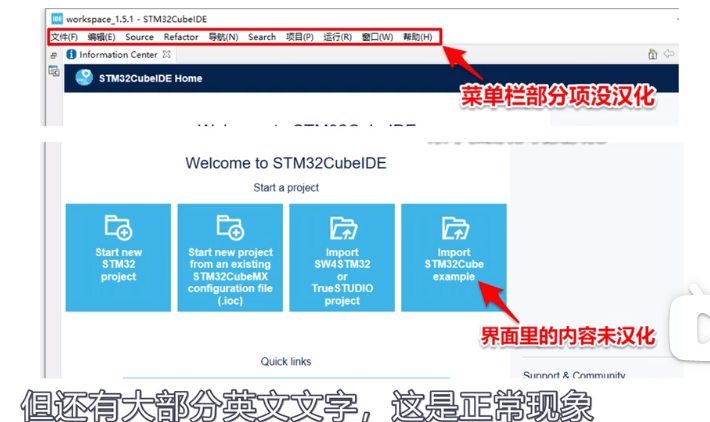This screenshot has height=422, width=710.
Task: Click the import folder icon on STM32Cube example tile
Action: click(x=455, y=228)
